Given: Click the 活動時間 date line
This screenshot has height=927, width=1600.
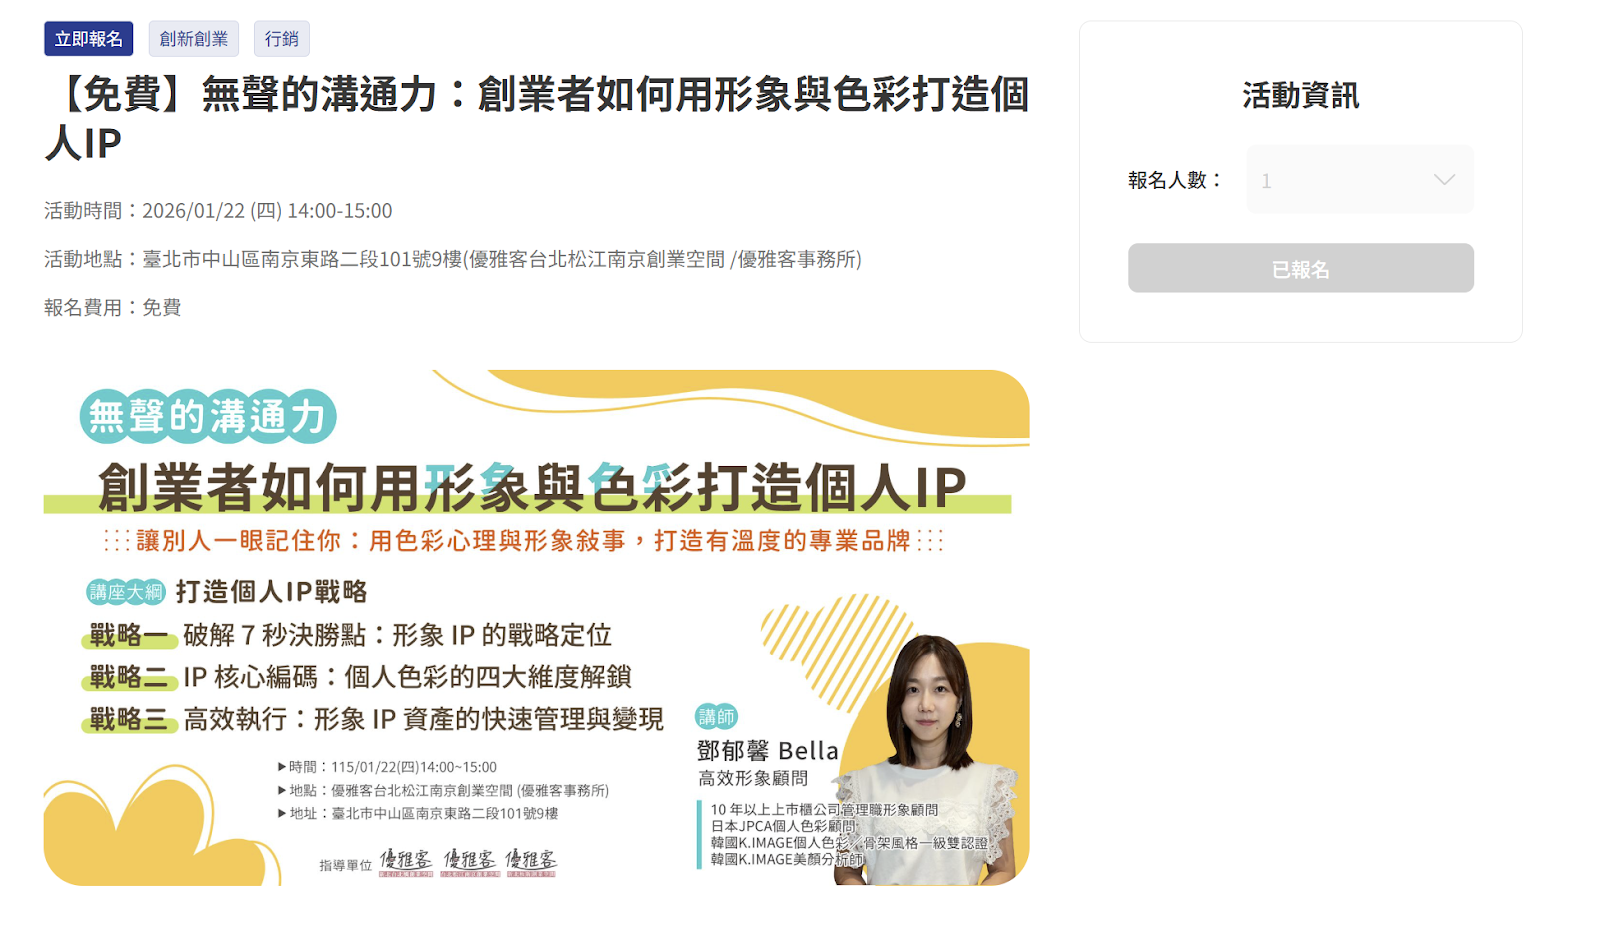Looking at the screenshot, I should pyautogui.click(x=218, y=211).
